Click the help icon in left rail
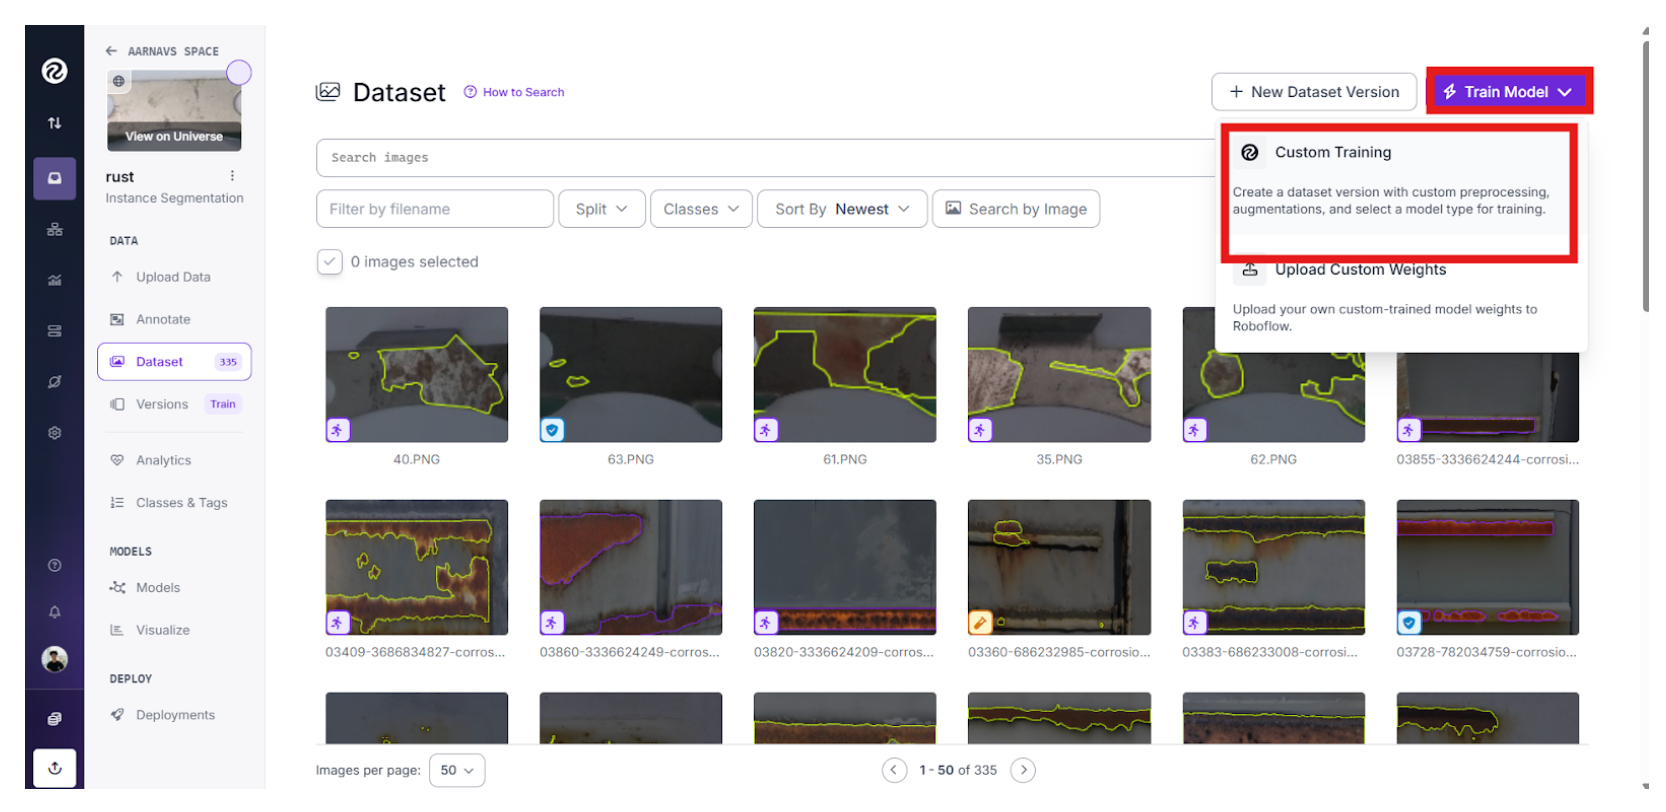 click(x=55, y=566)
